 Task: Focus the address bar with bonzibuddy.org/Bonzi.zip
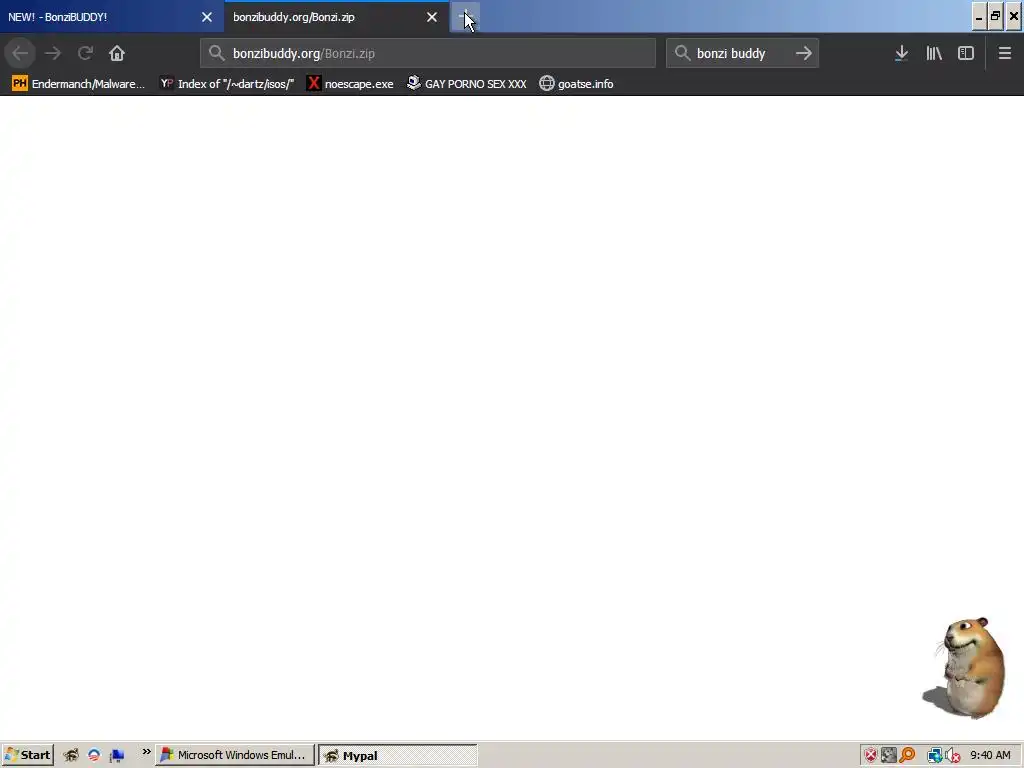tap(428, 54)
